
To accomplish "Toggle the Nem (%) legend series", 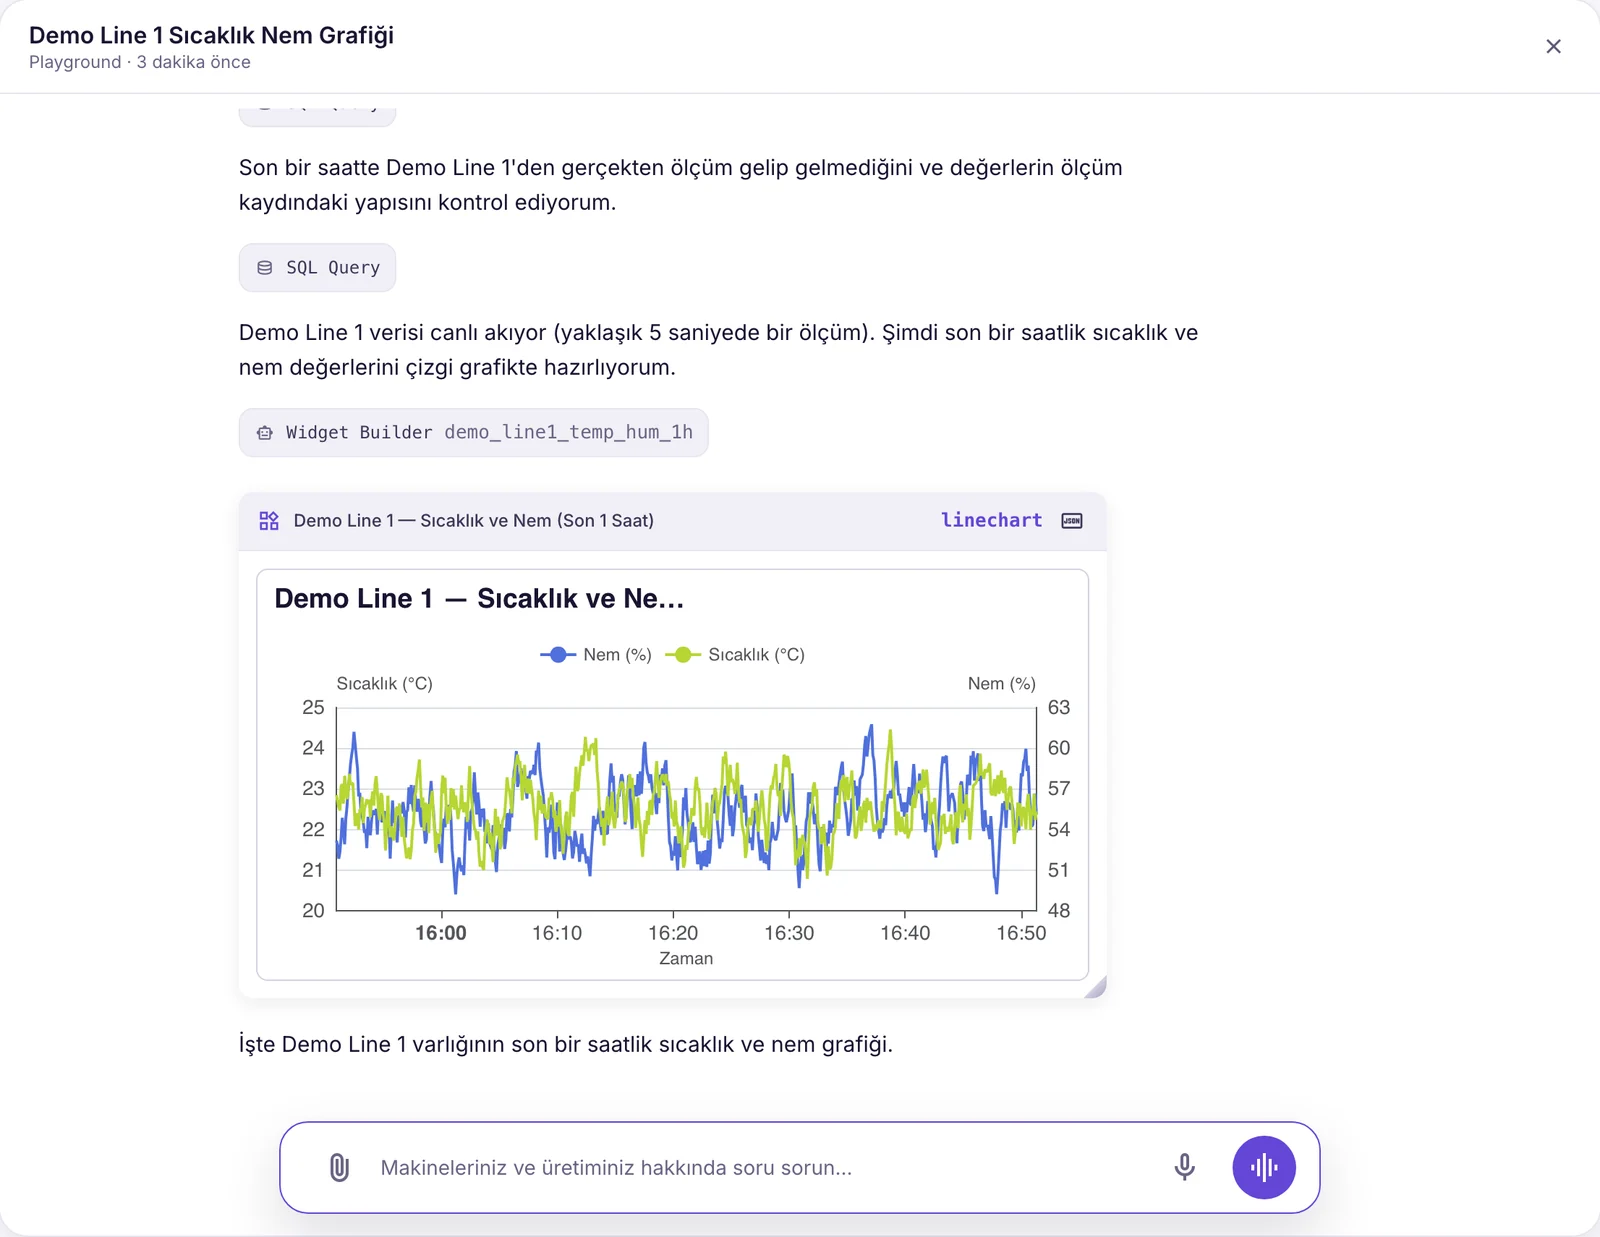I will (596, 655).
